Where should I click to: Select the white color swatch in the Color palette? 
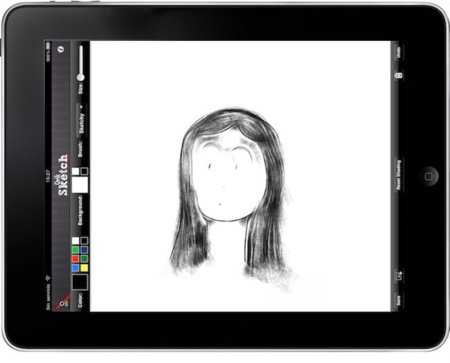pos(76,241)
